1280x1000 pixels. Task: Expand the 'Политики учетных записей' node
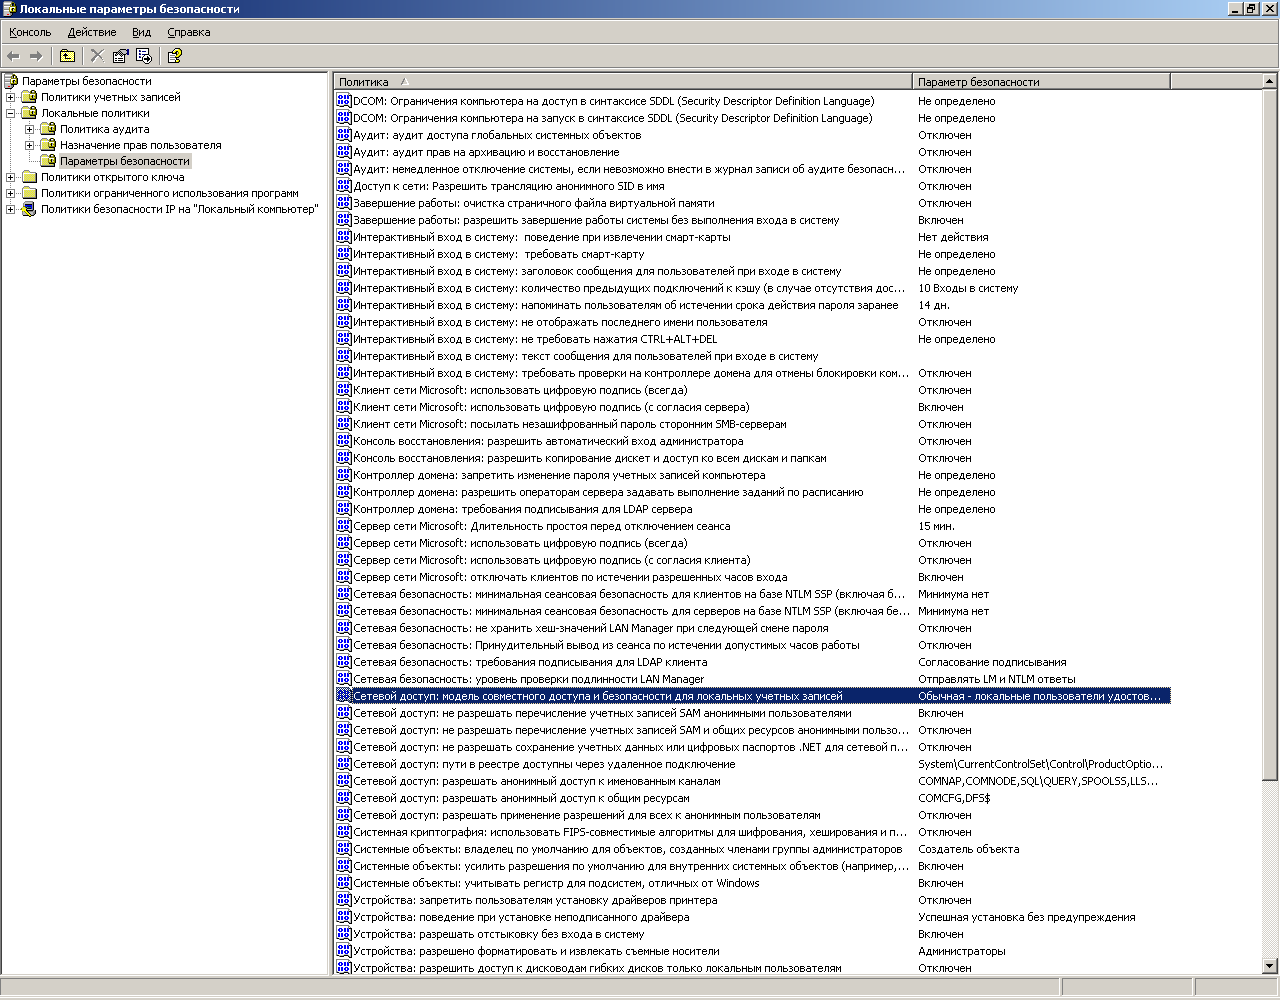pos(11,97)
